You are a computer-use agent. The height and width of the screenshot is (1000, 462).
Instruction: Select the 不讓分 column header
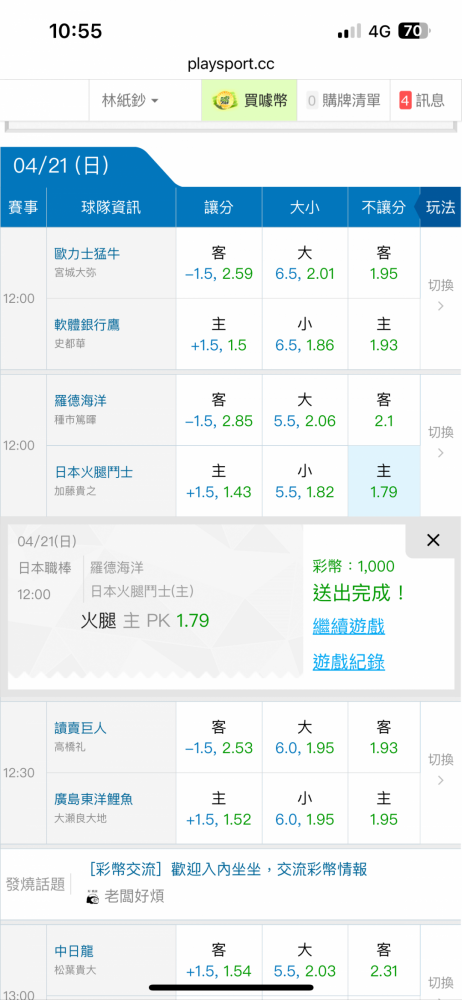click(383, 207)
